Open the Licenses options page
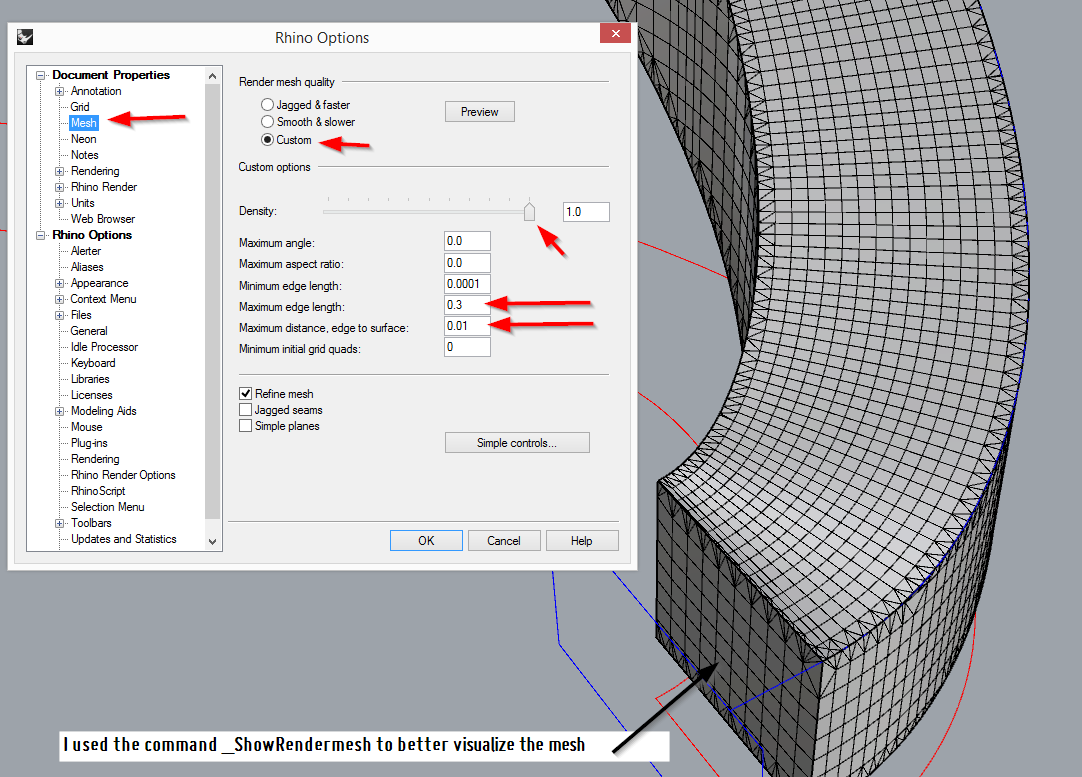Screen dimensions: 1082x777 [92, 395]
